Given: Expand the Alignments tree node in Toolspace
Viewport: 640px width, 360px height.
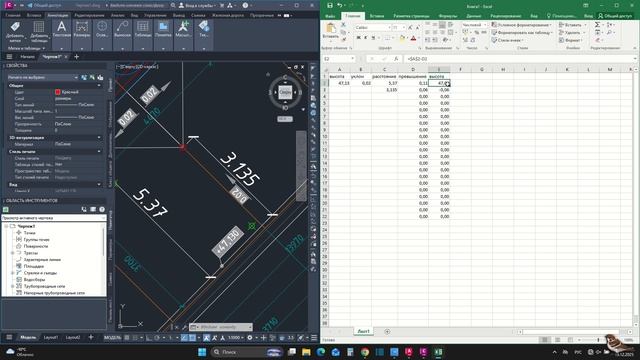Looking at the screenshot, I should tap(12, 253).
